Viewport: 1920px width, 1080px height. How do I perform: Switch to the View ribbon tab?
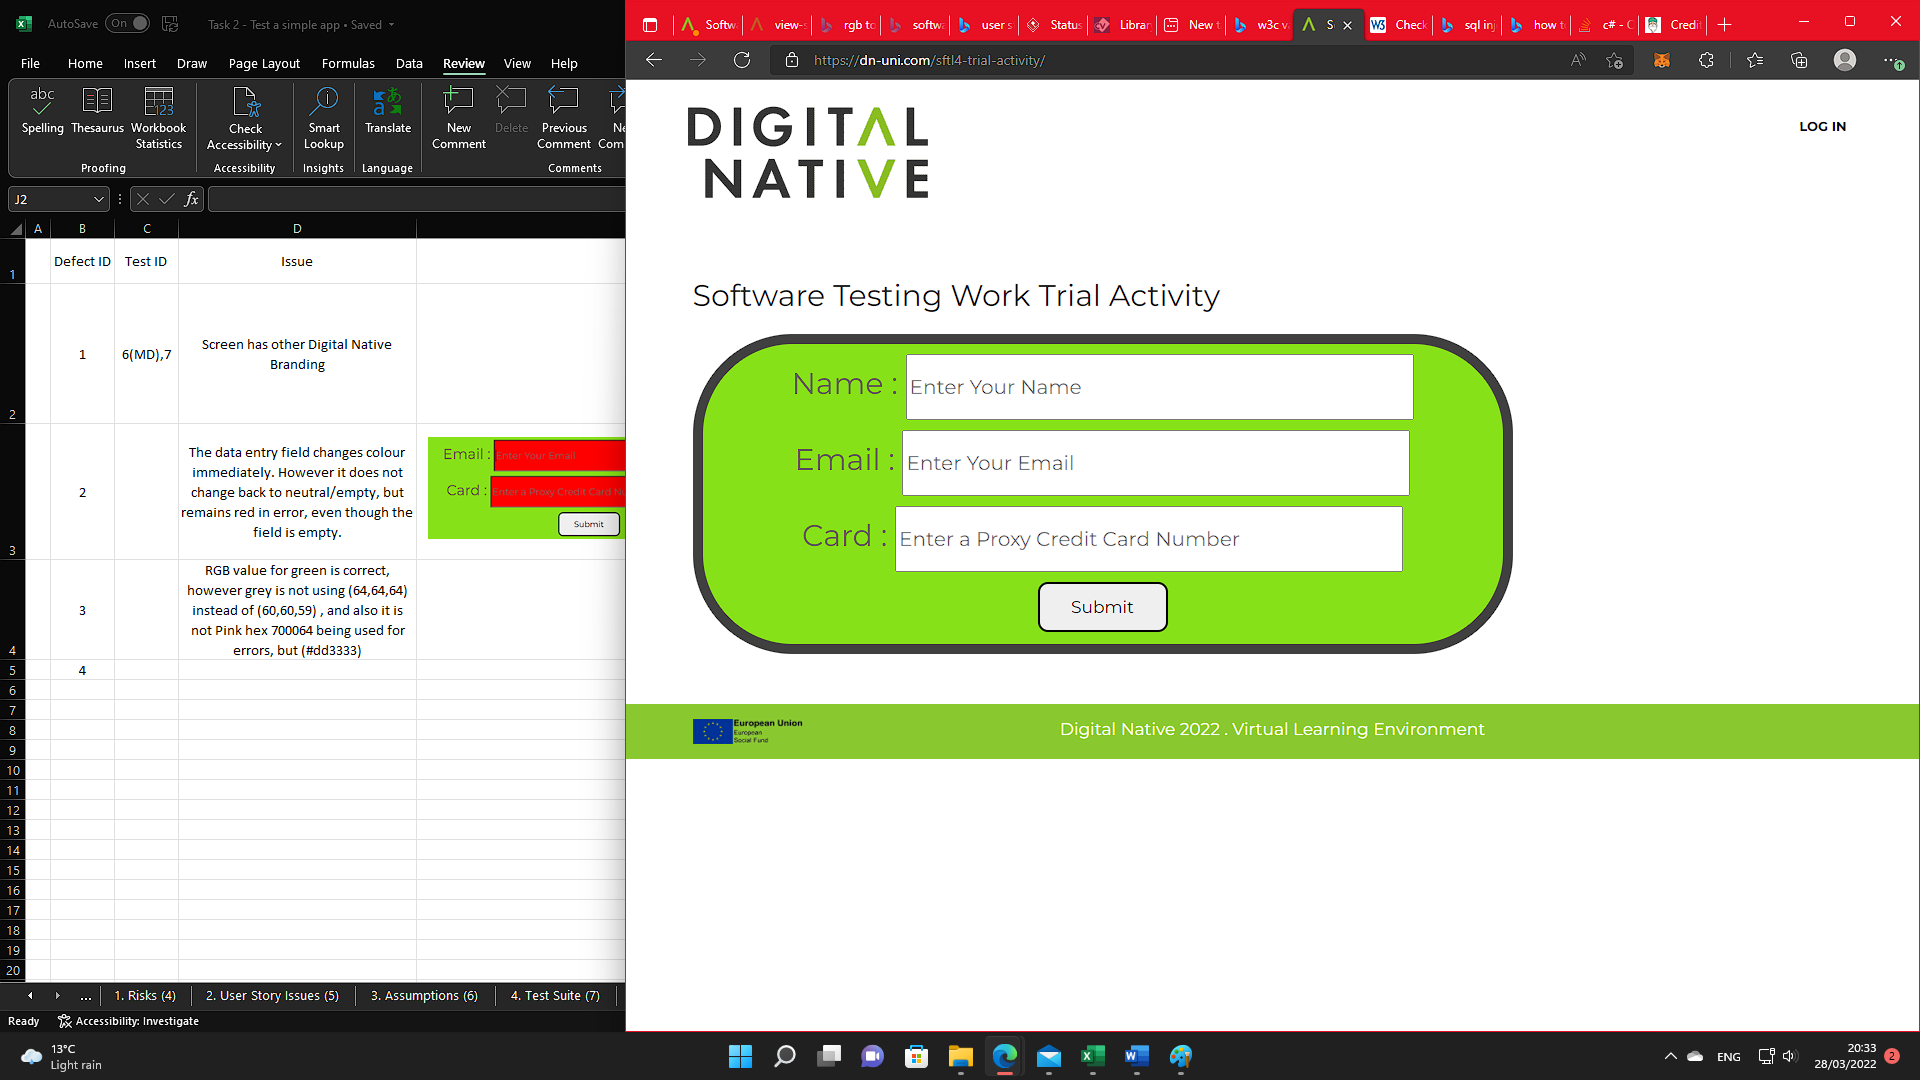517,63
